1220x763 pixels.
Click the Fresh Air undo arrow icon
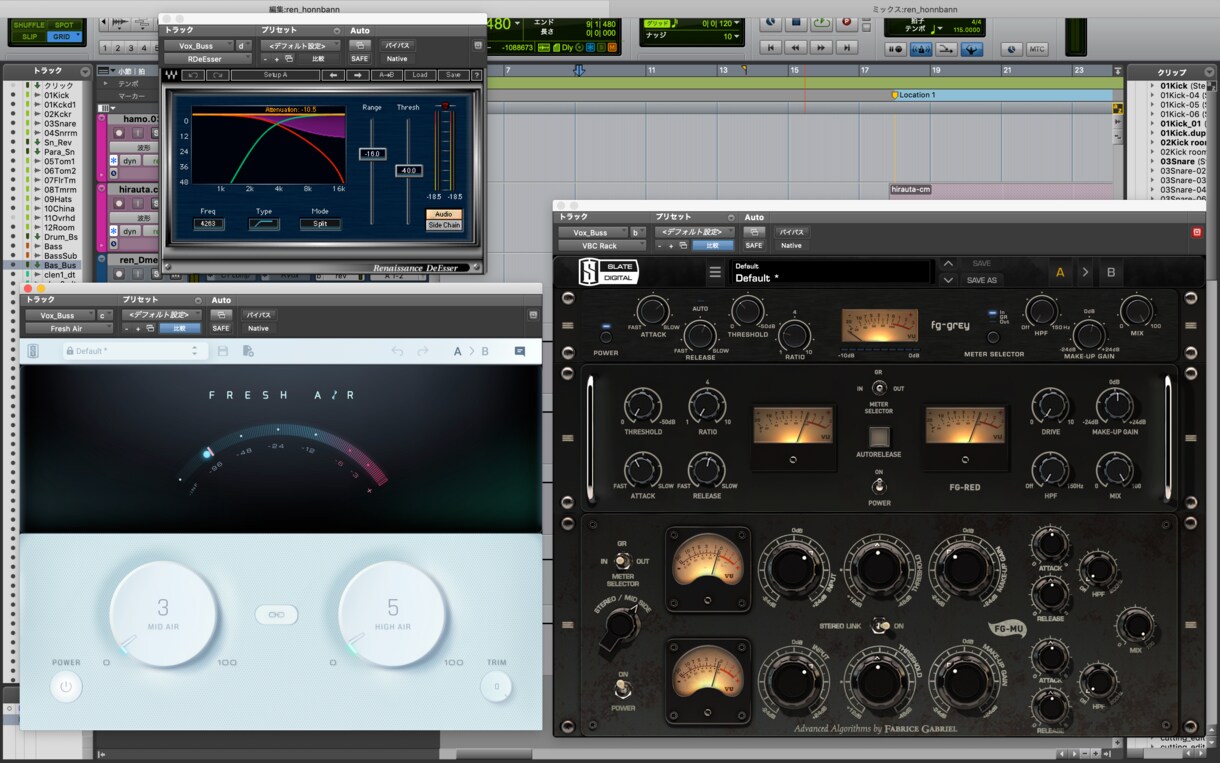pos(397,351)
